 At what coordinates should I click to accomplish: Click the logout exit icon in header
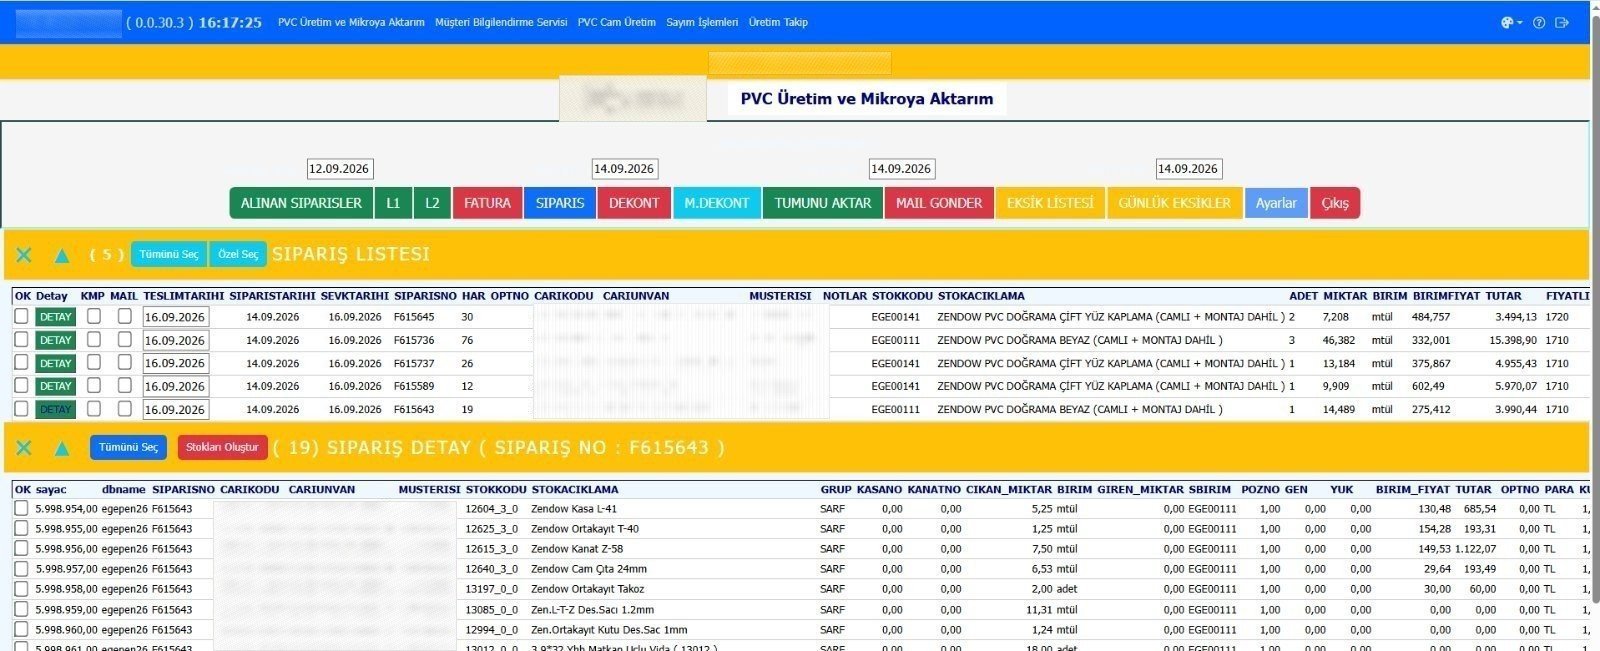[x=1563, y=22]
